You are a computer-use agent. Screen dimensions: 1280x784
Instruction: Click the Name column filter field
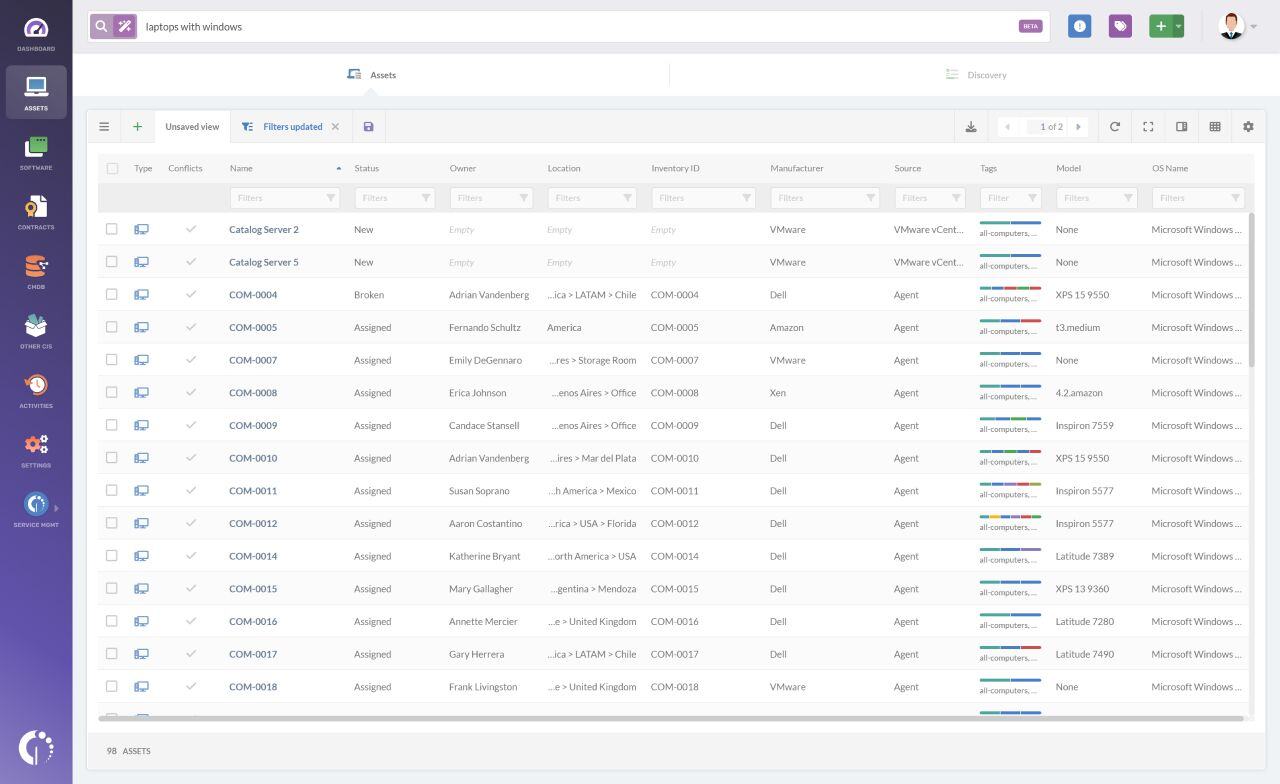tap(285, 198)
